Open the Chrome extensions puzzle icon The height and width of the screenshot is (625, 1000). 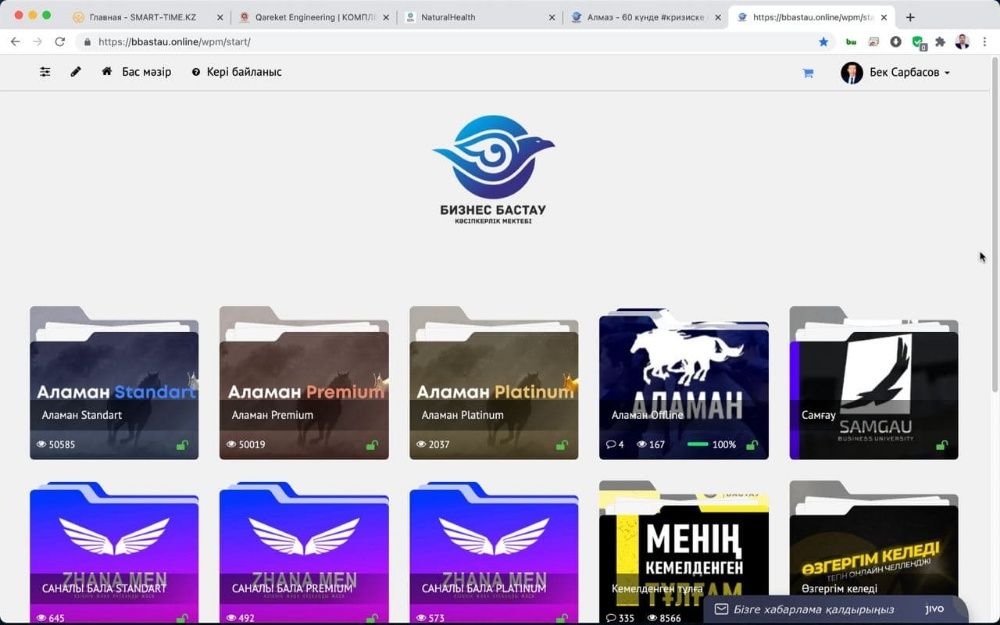(x=940, y=41)
